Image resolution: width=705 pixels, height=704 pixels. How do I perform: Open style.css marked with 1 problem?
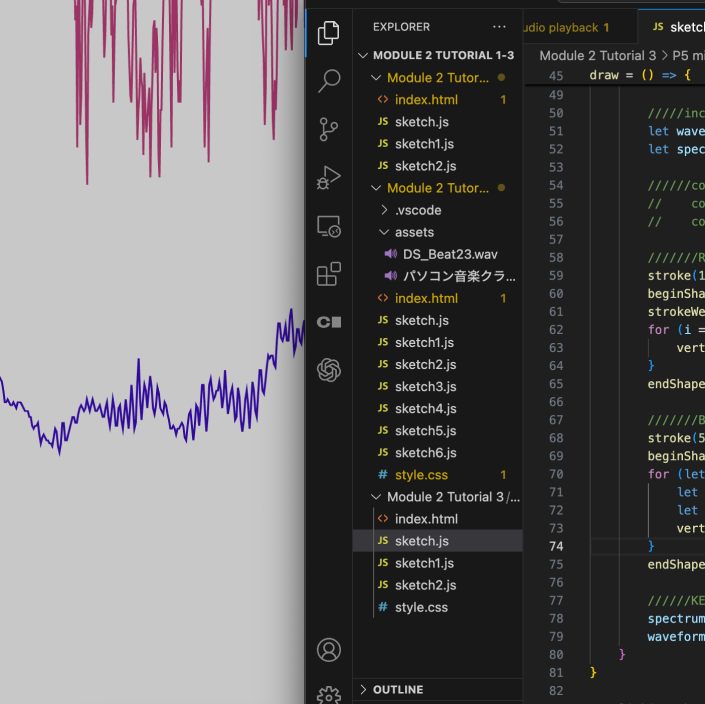coord(437,475)
